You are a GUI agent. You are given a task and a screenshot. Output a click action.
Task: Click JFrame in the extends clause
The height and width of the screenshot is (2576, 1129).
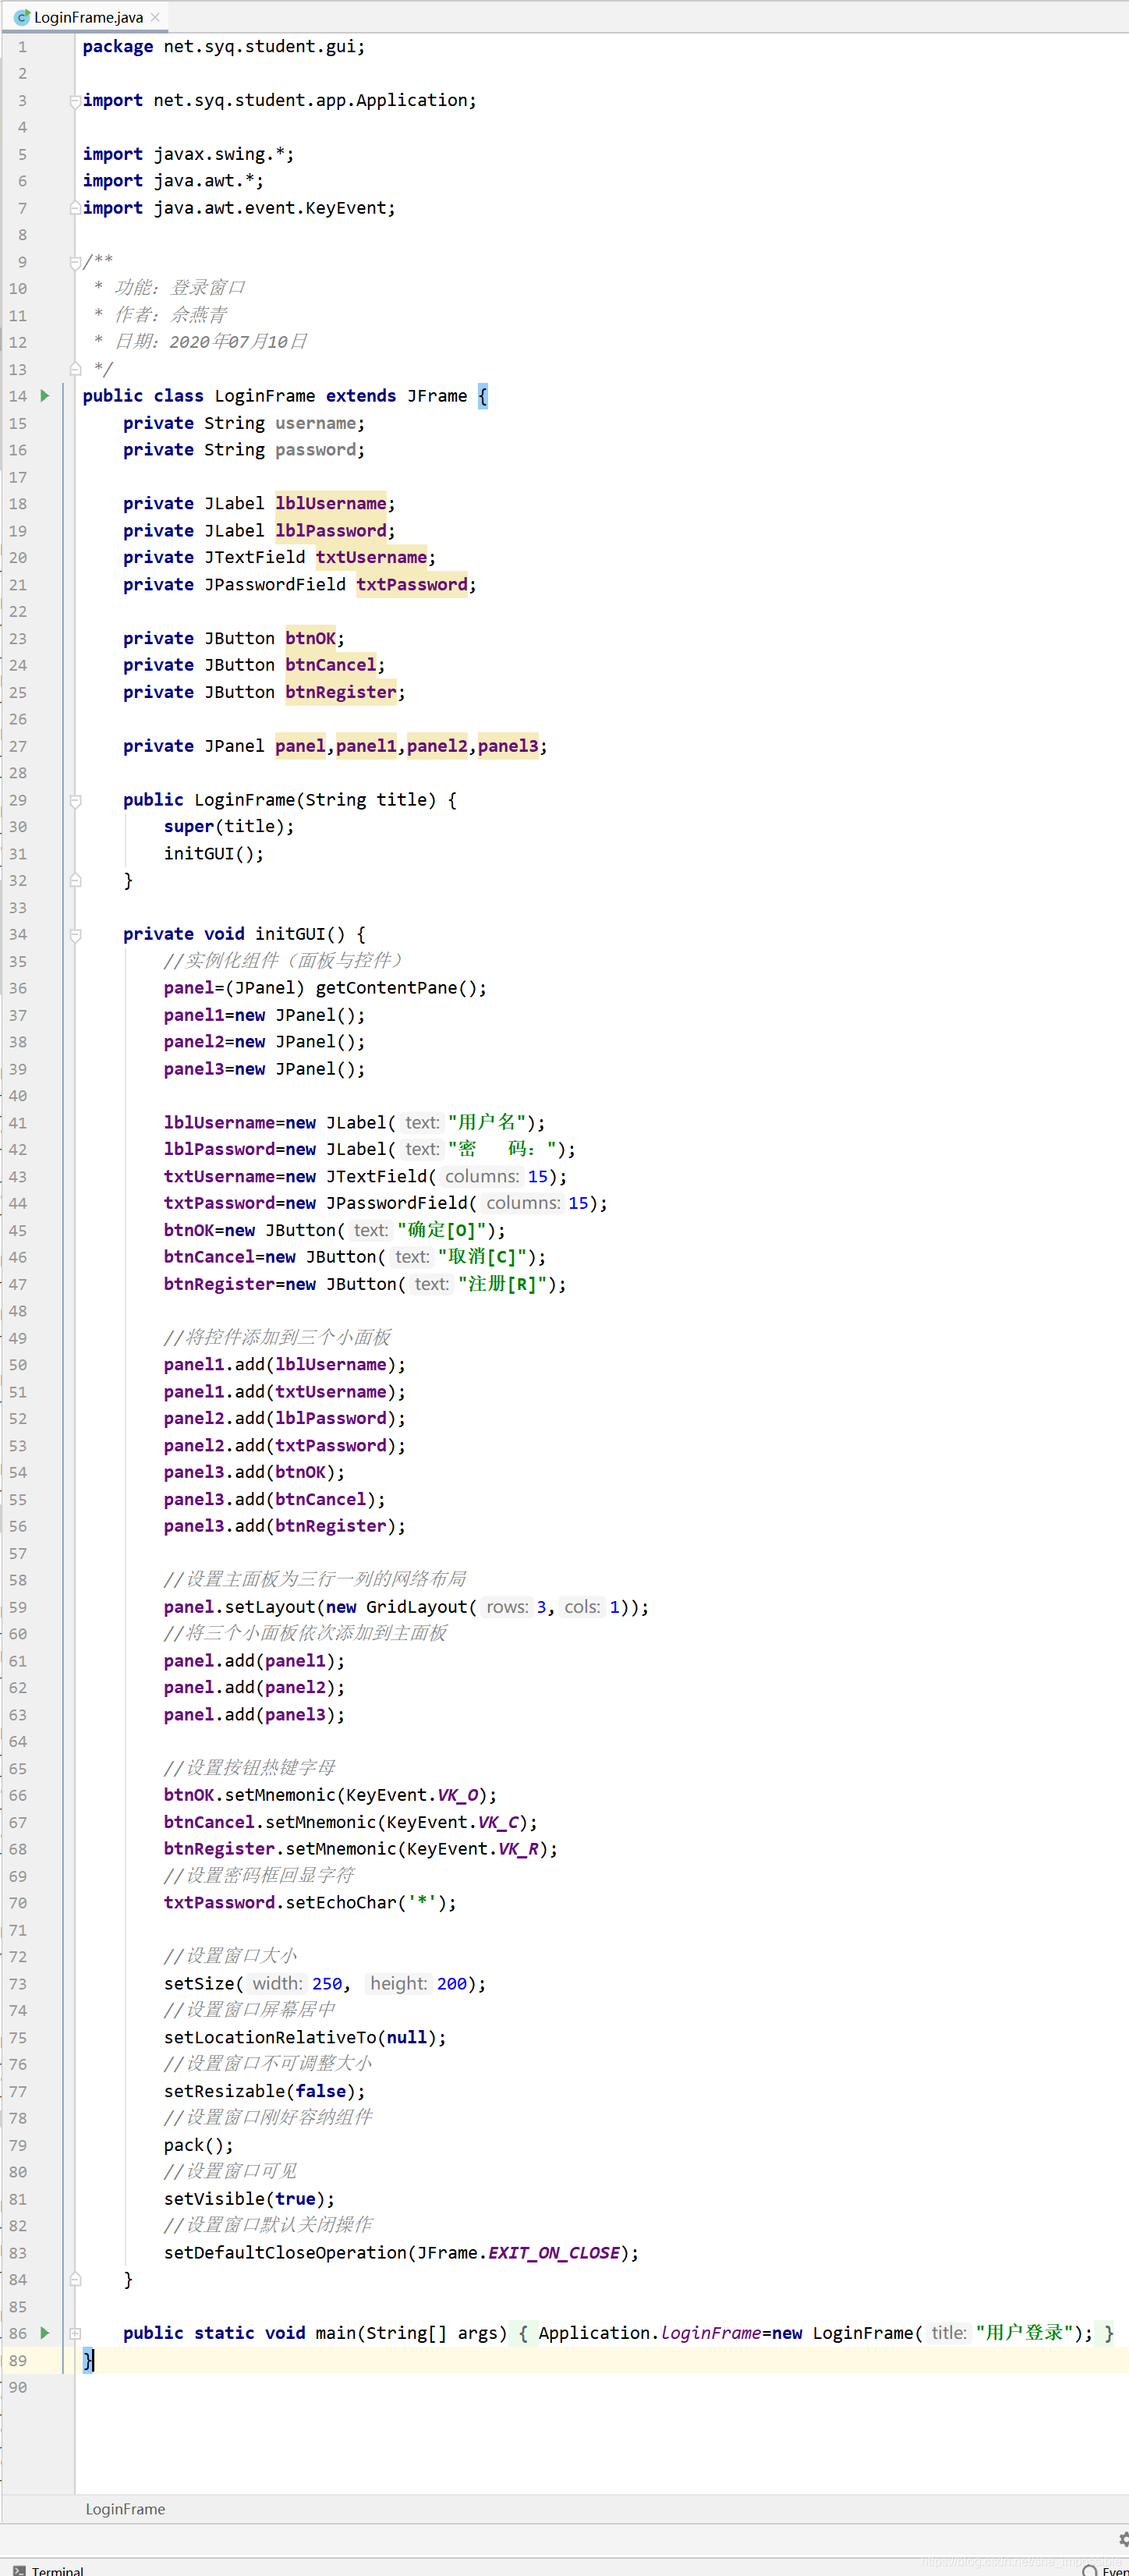click(437, 396)
